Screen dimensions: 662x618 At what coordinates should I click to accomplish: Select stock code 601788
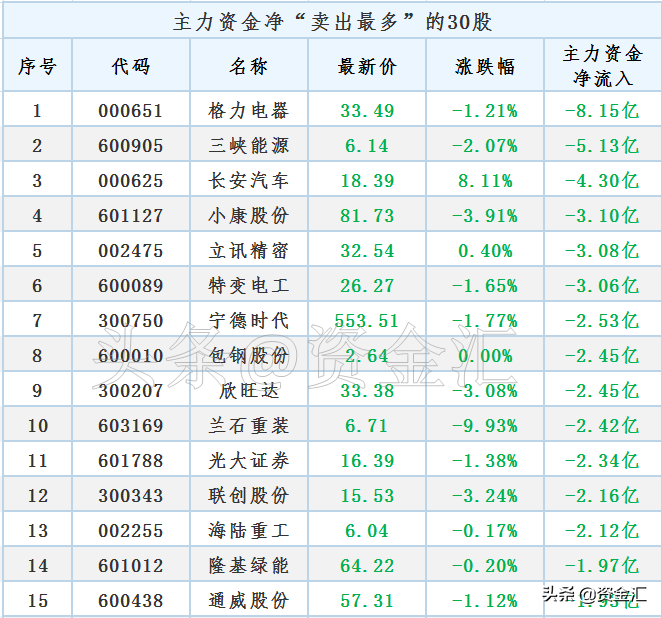131,461
